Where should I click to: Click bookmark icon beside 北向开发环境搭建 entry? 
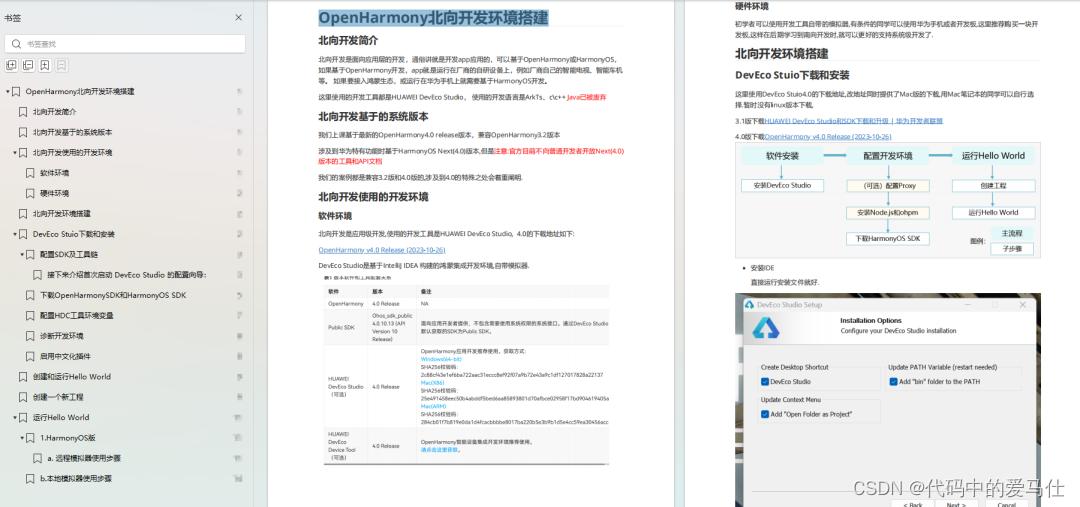point(23,214)
